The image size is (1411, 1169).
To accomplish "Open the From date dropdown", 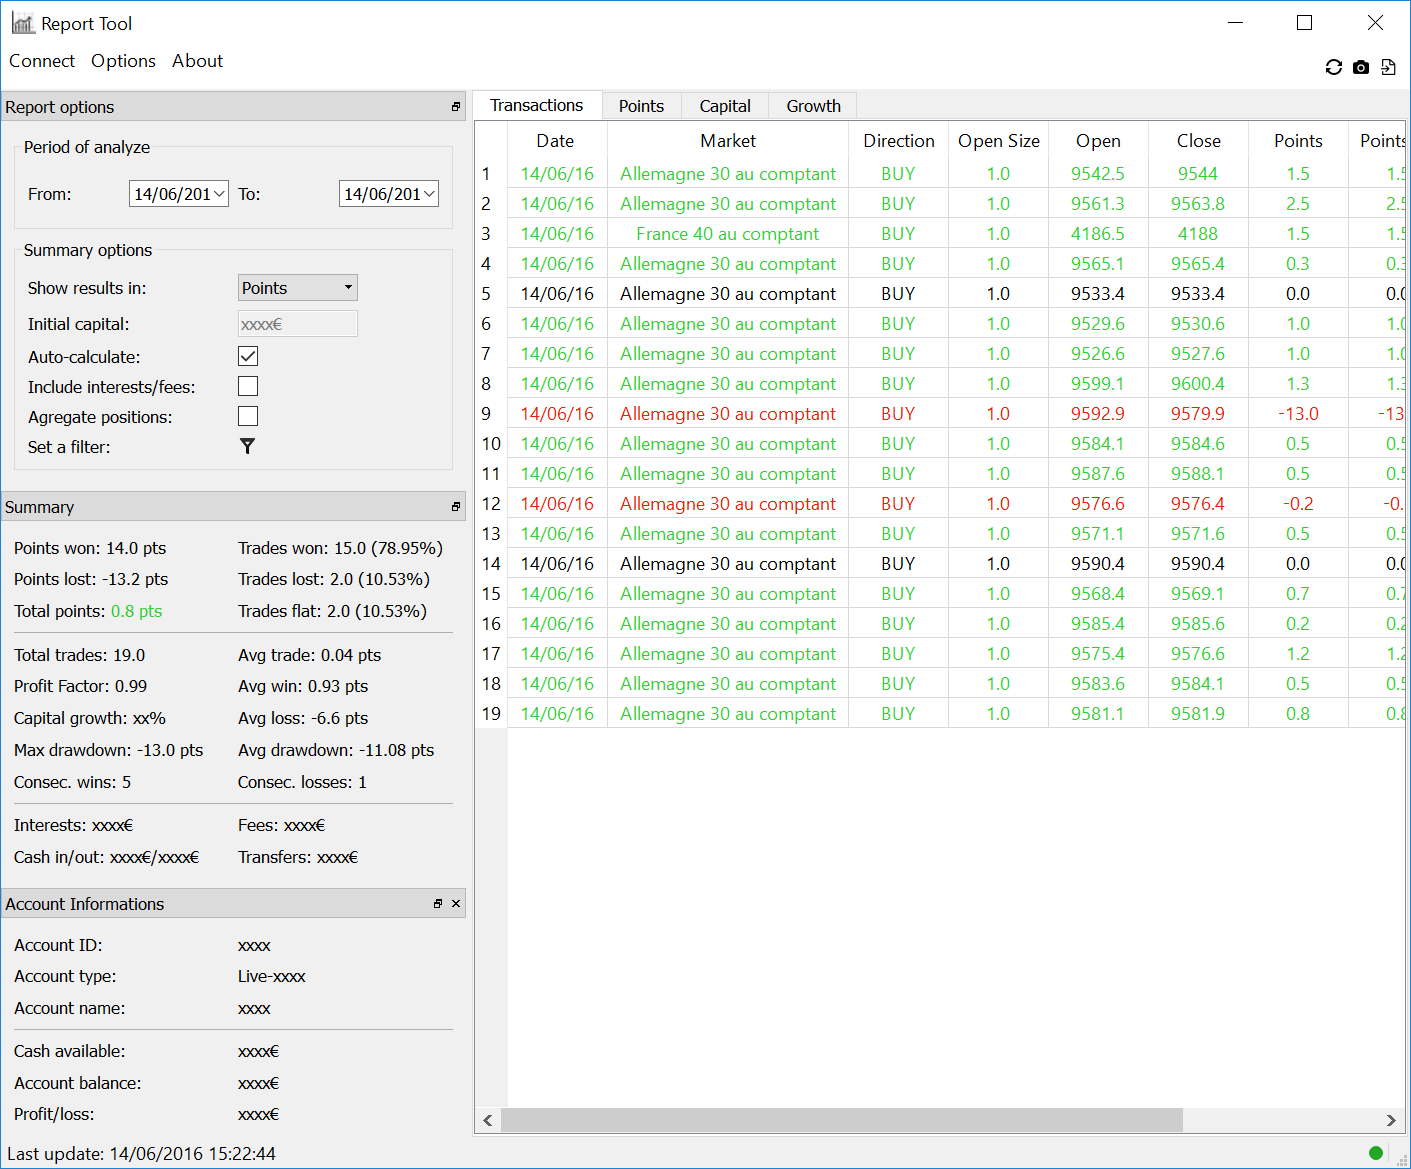I will 219,194.
